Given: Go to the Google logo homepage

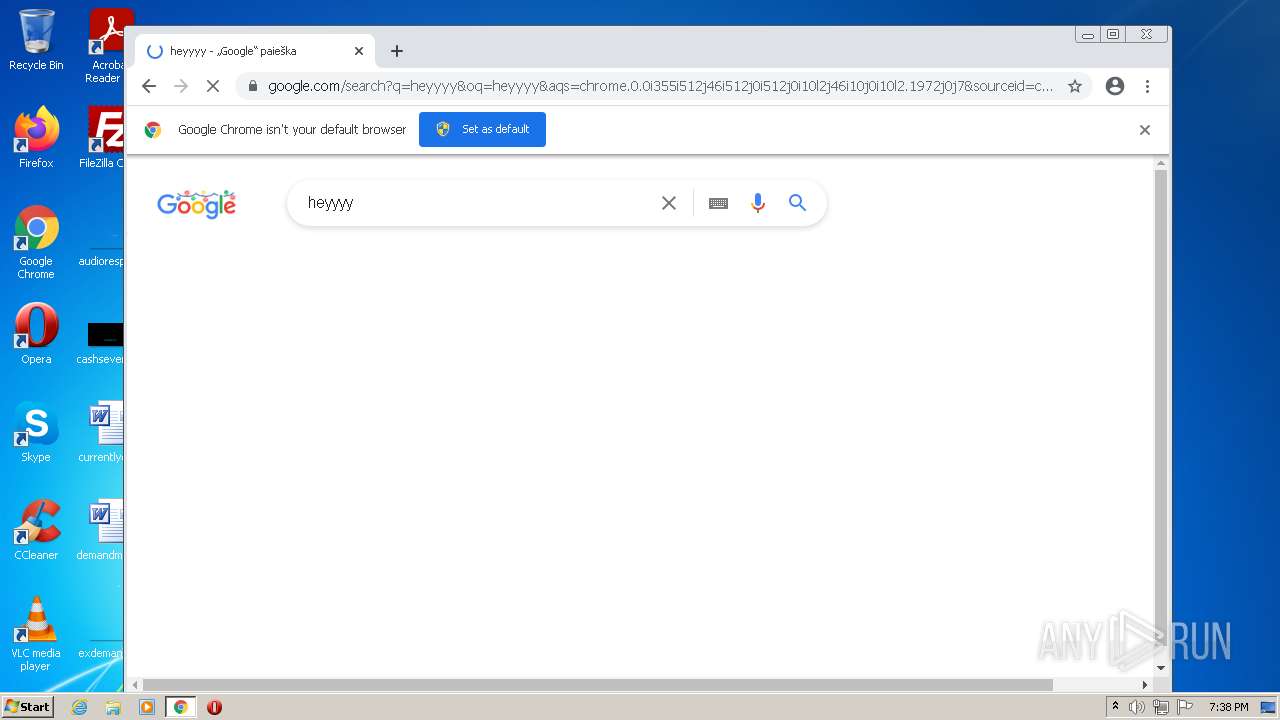Looking at the screenshot, I should [197, 204].
